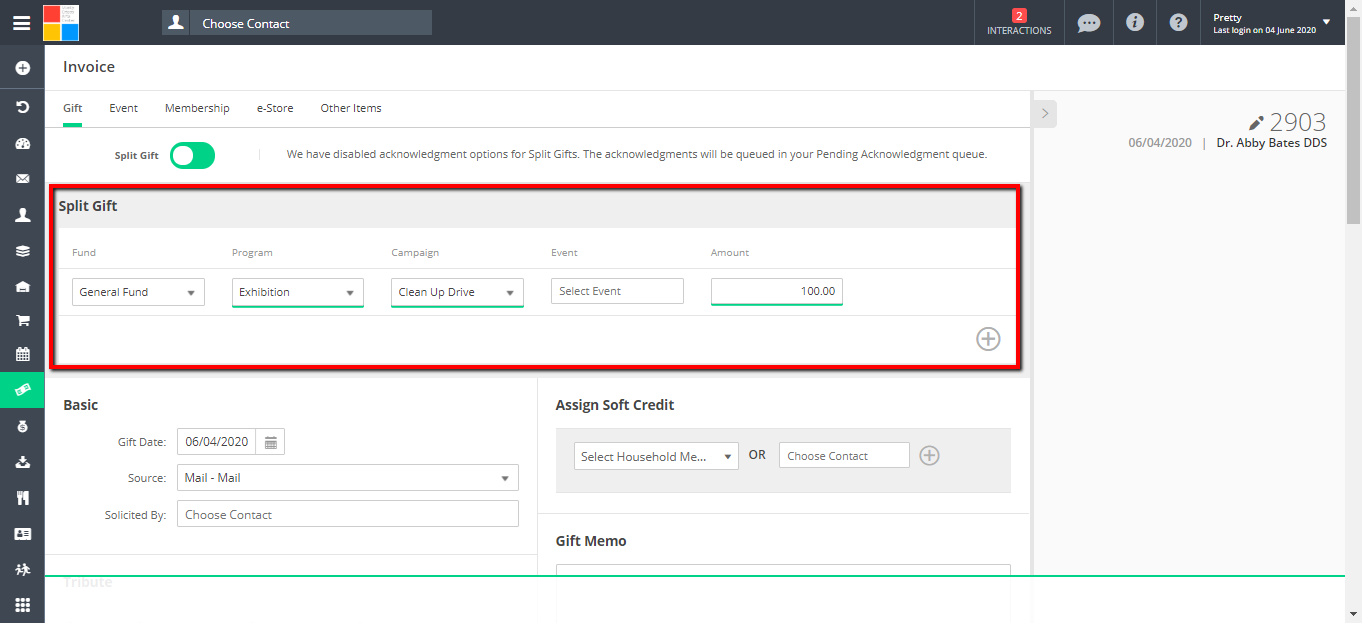Add another split gift row
Image resolution: width=1362 pixels, height=623 pixels.
(x=988, y=339)
